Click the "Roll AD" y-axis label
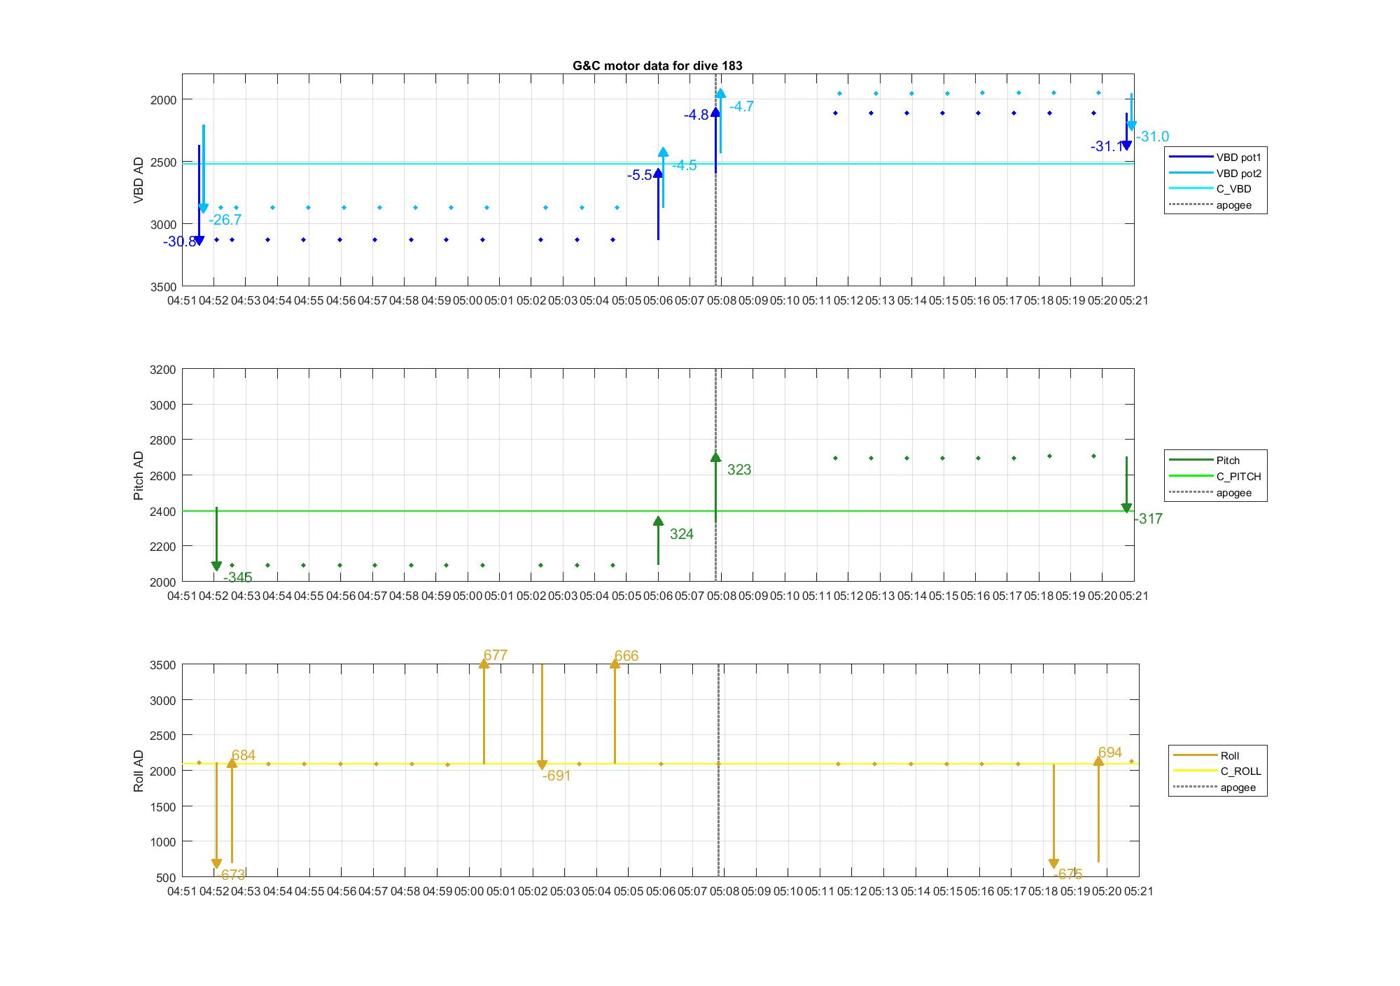 point(139,771)
